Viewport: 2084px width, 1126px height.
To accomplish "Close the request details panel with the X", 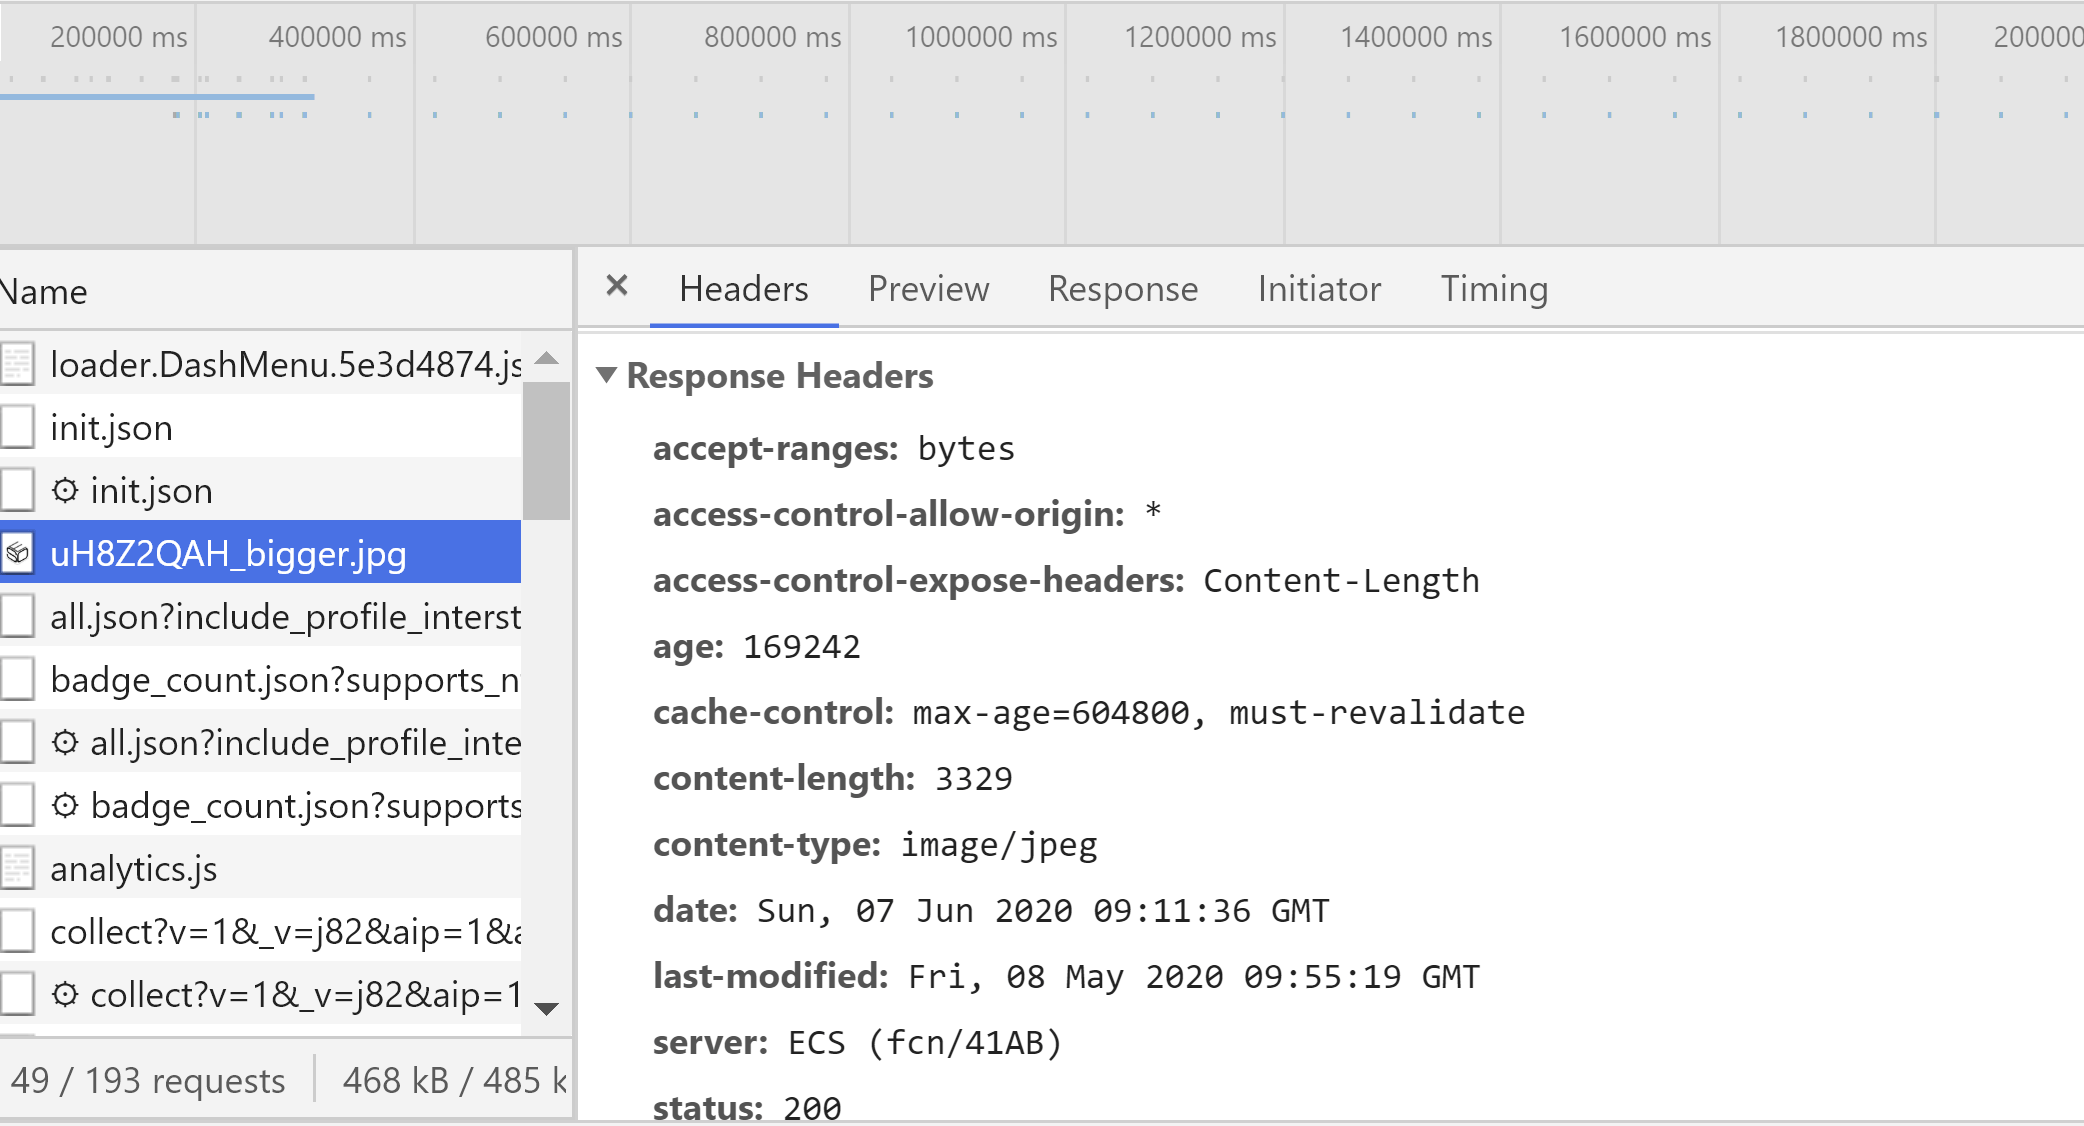I will tap(616, 287).
